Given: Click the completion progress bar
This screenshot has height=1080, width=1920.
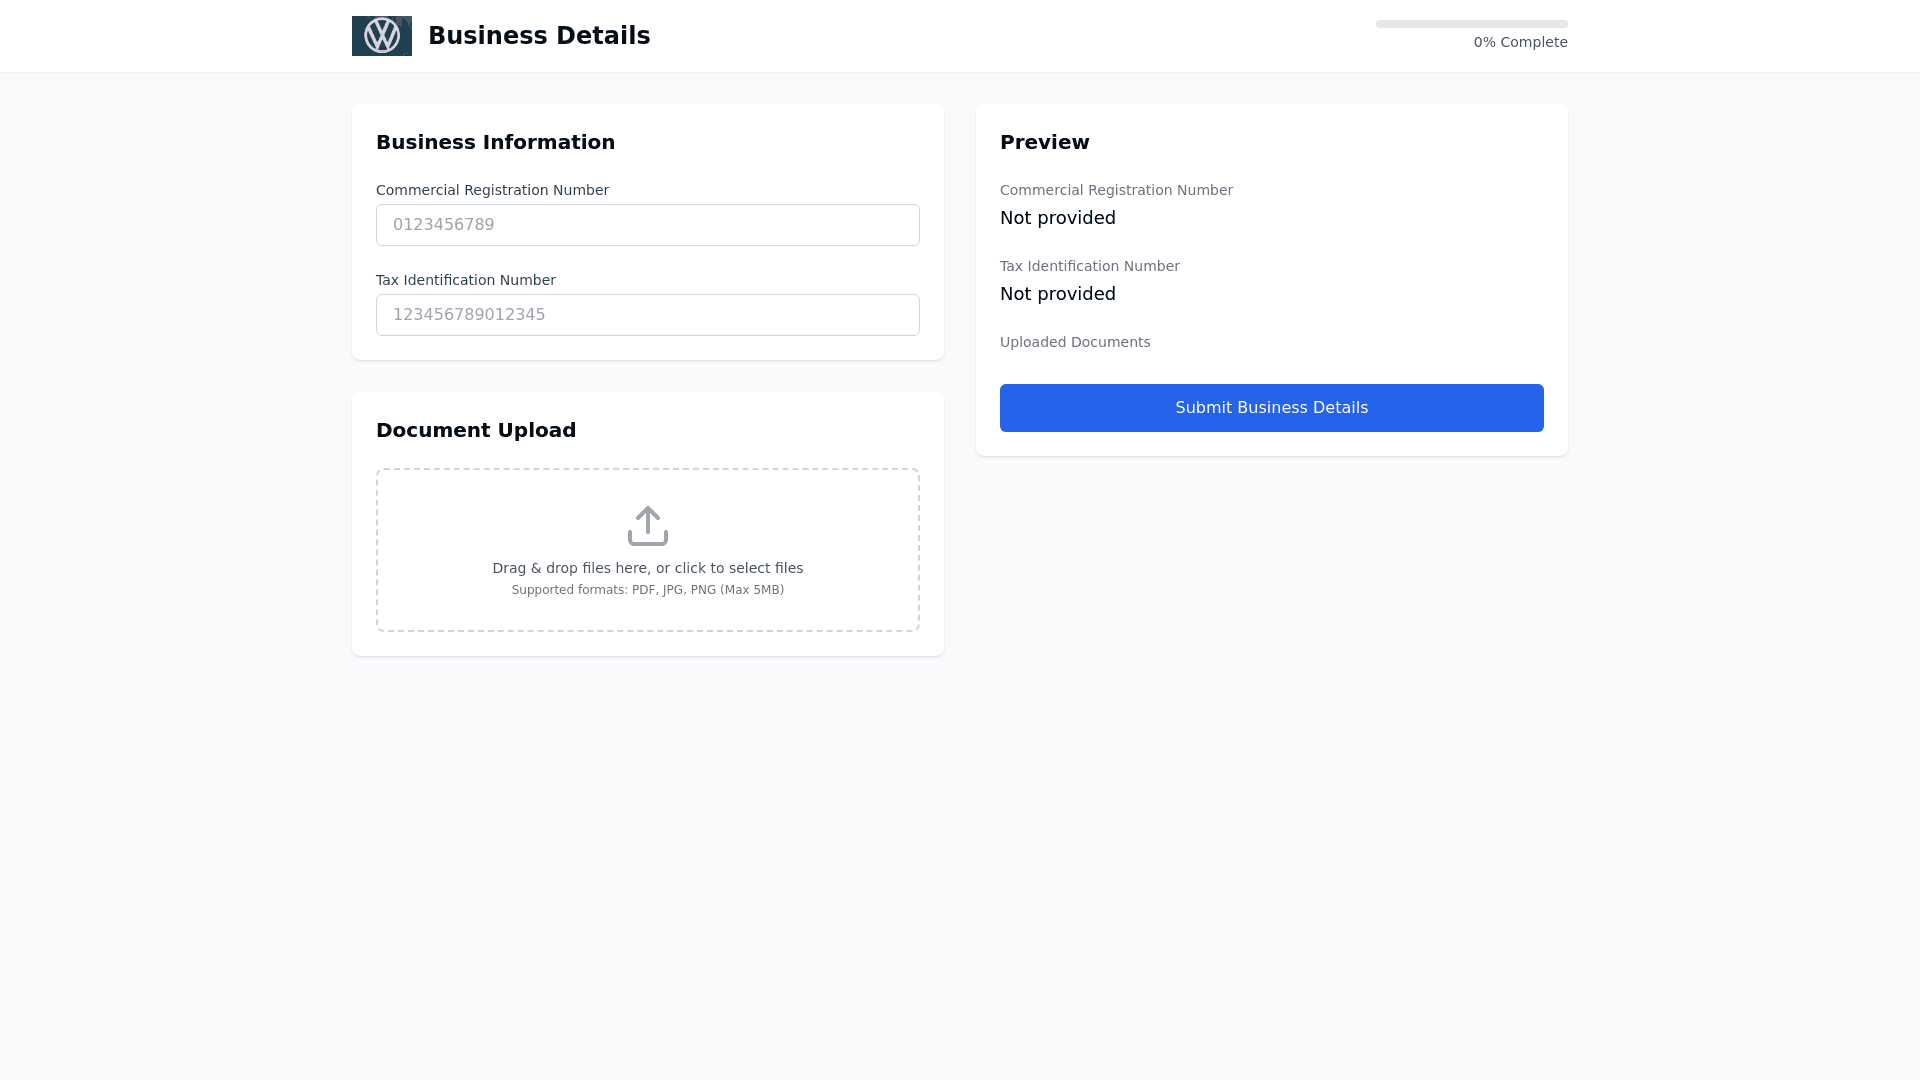Looking at the screenshot, I should [x=1471, y=24].
